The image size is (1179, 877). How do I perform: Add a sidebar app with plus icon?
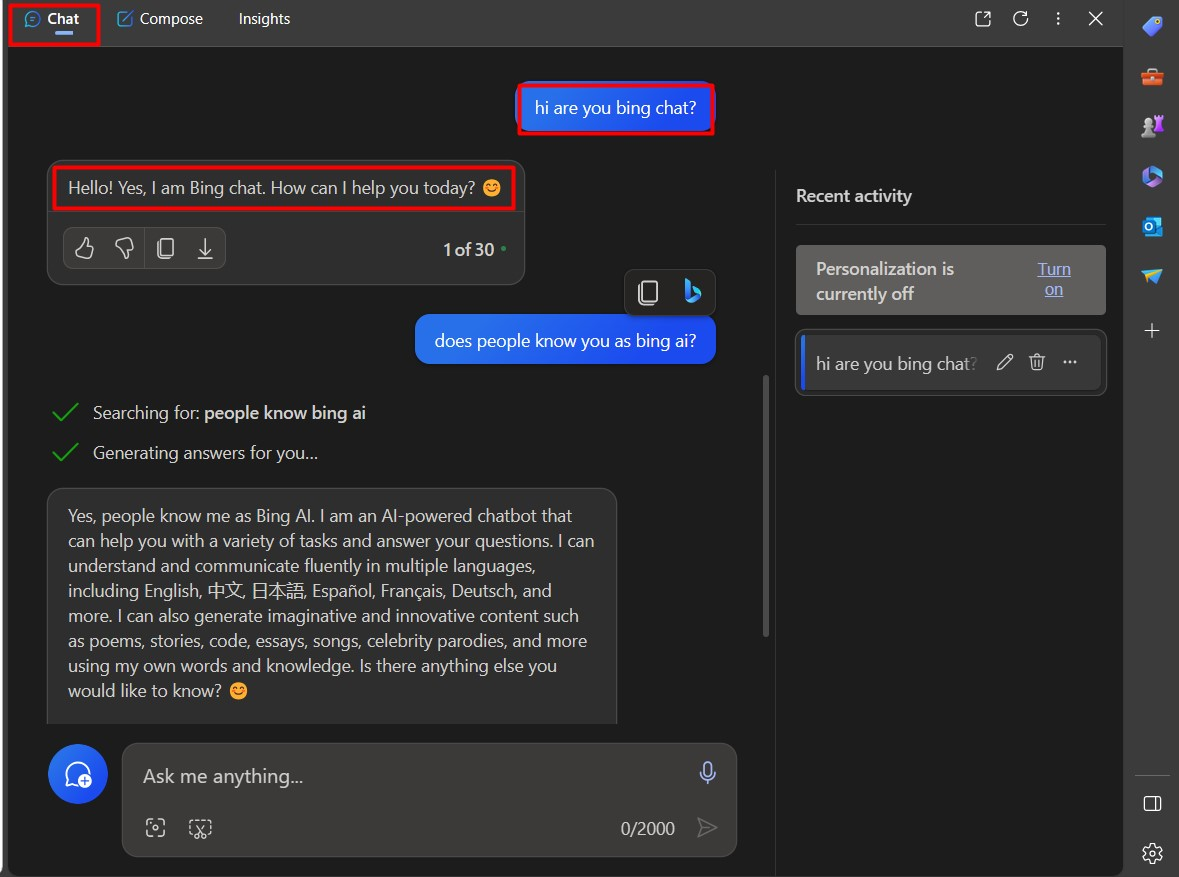tap(1152, 330)
